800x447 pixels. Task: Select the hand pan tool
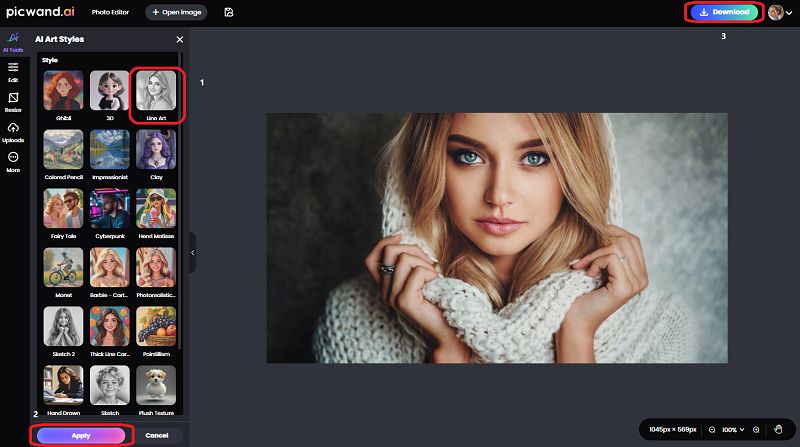(778, 430)
